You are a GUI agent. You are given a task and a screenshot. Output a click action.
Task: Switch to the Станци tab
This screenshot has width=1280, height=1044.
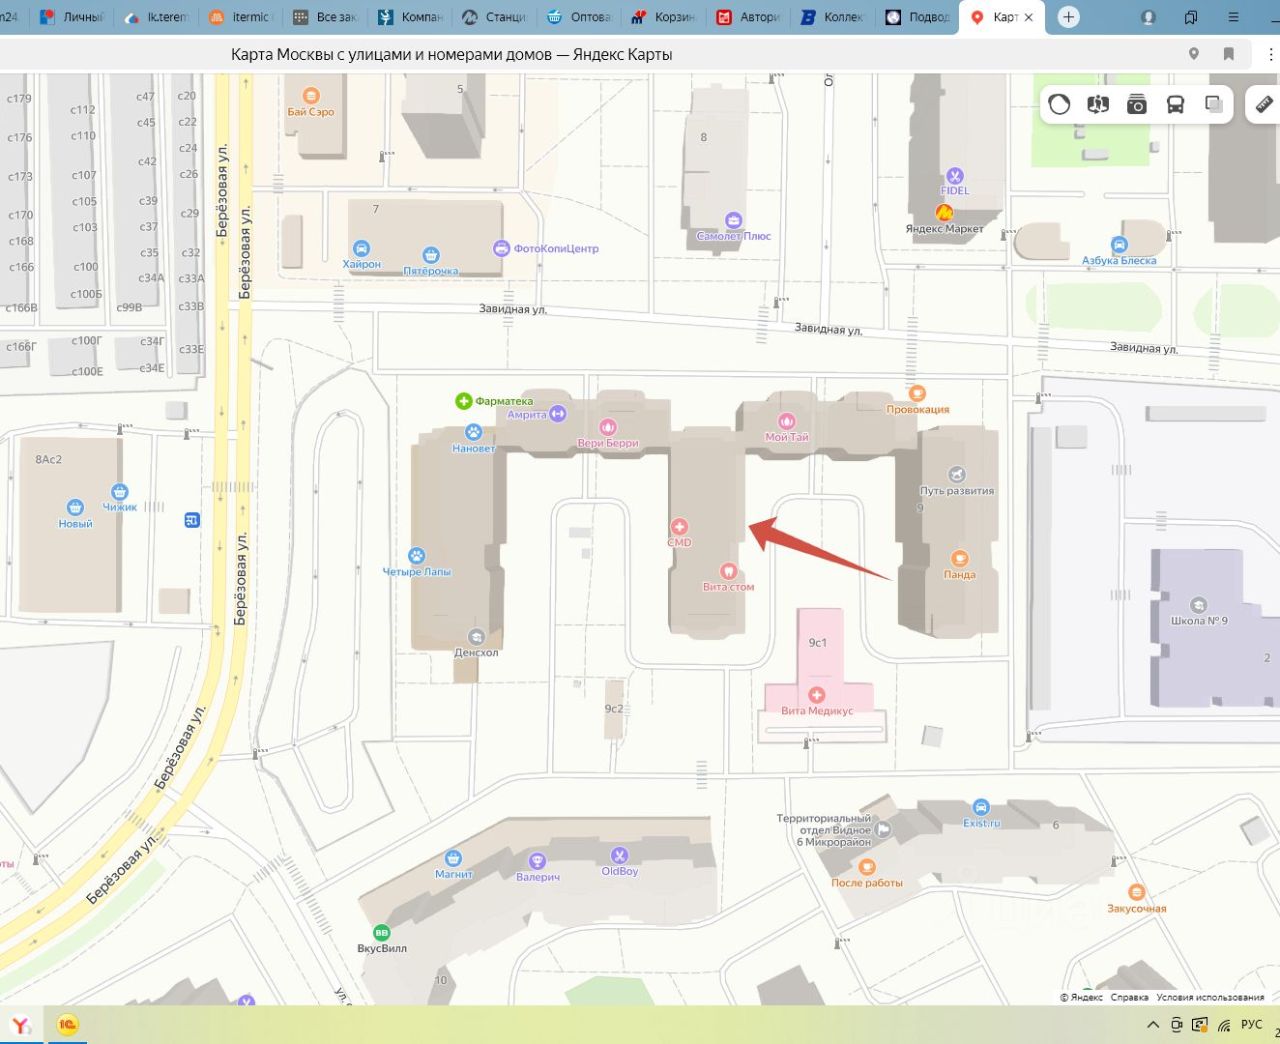[x=495, y=17]
